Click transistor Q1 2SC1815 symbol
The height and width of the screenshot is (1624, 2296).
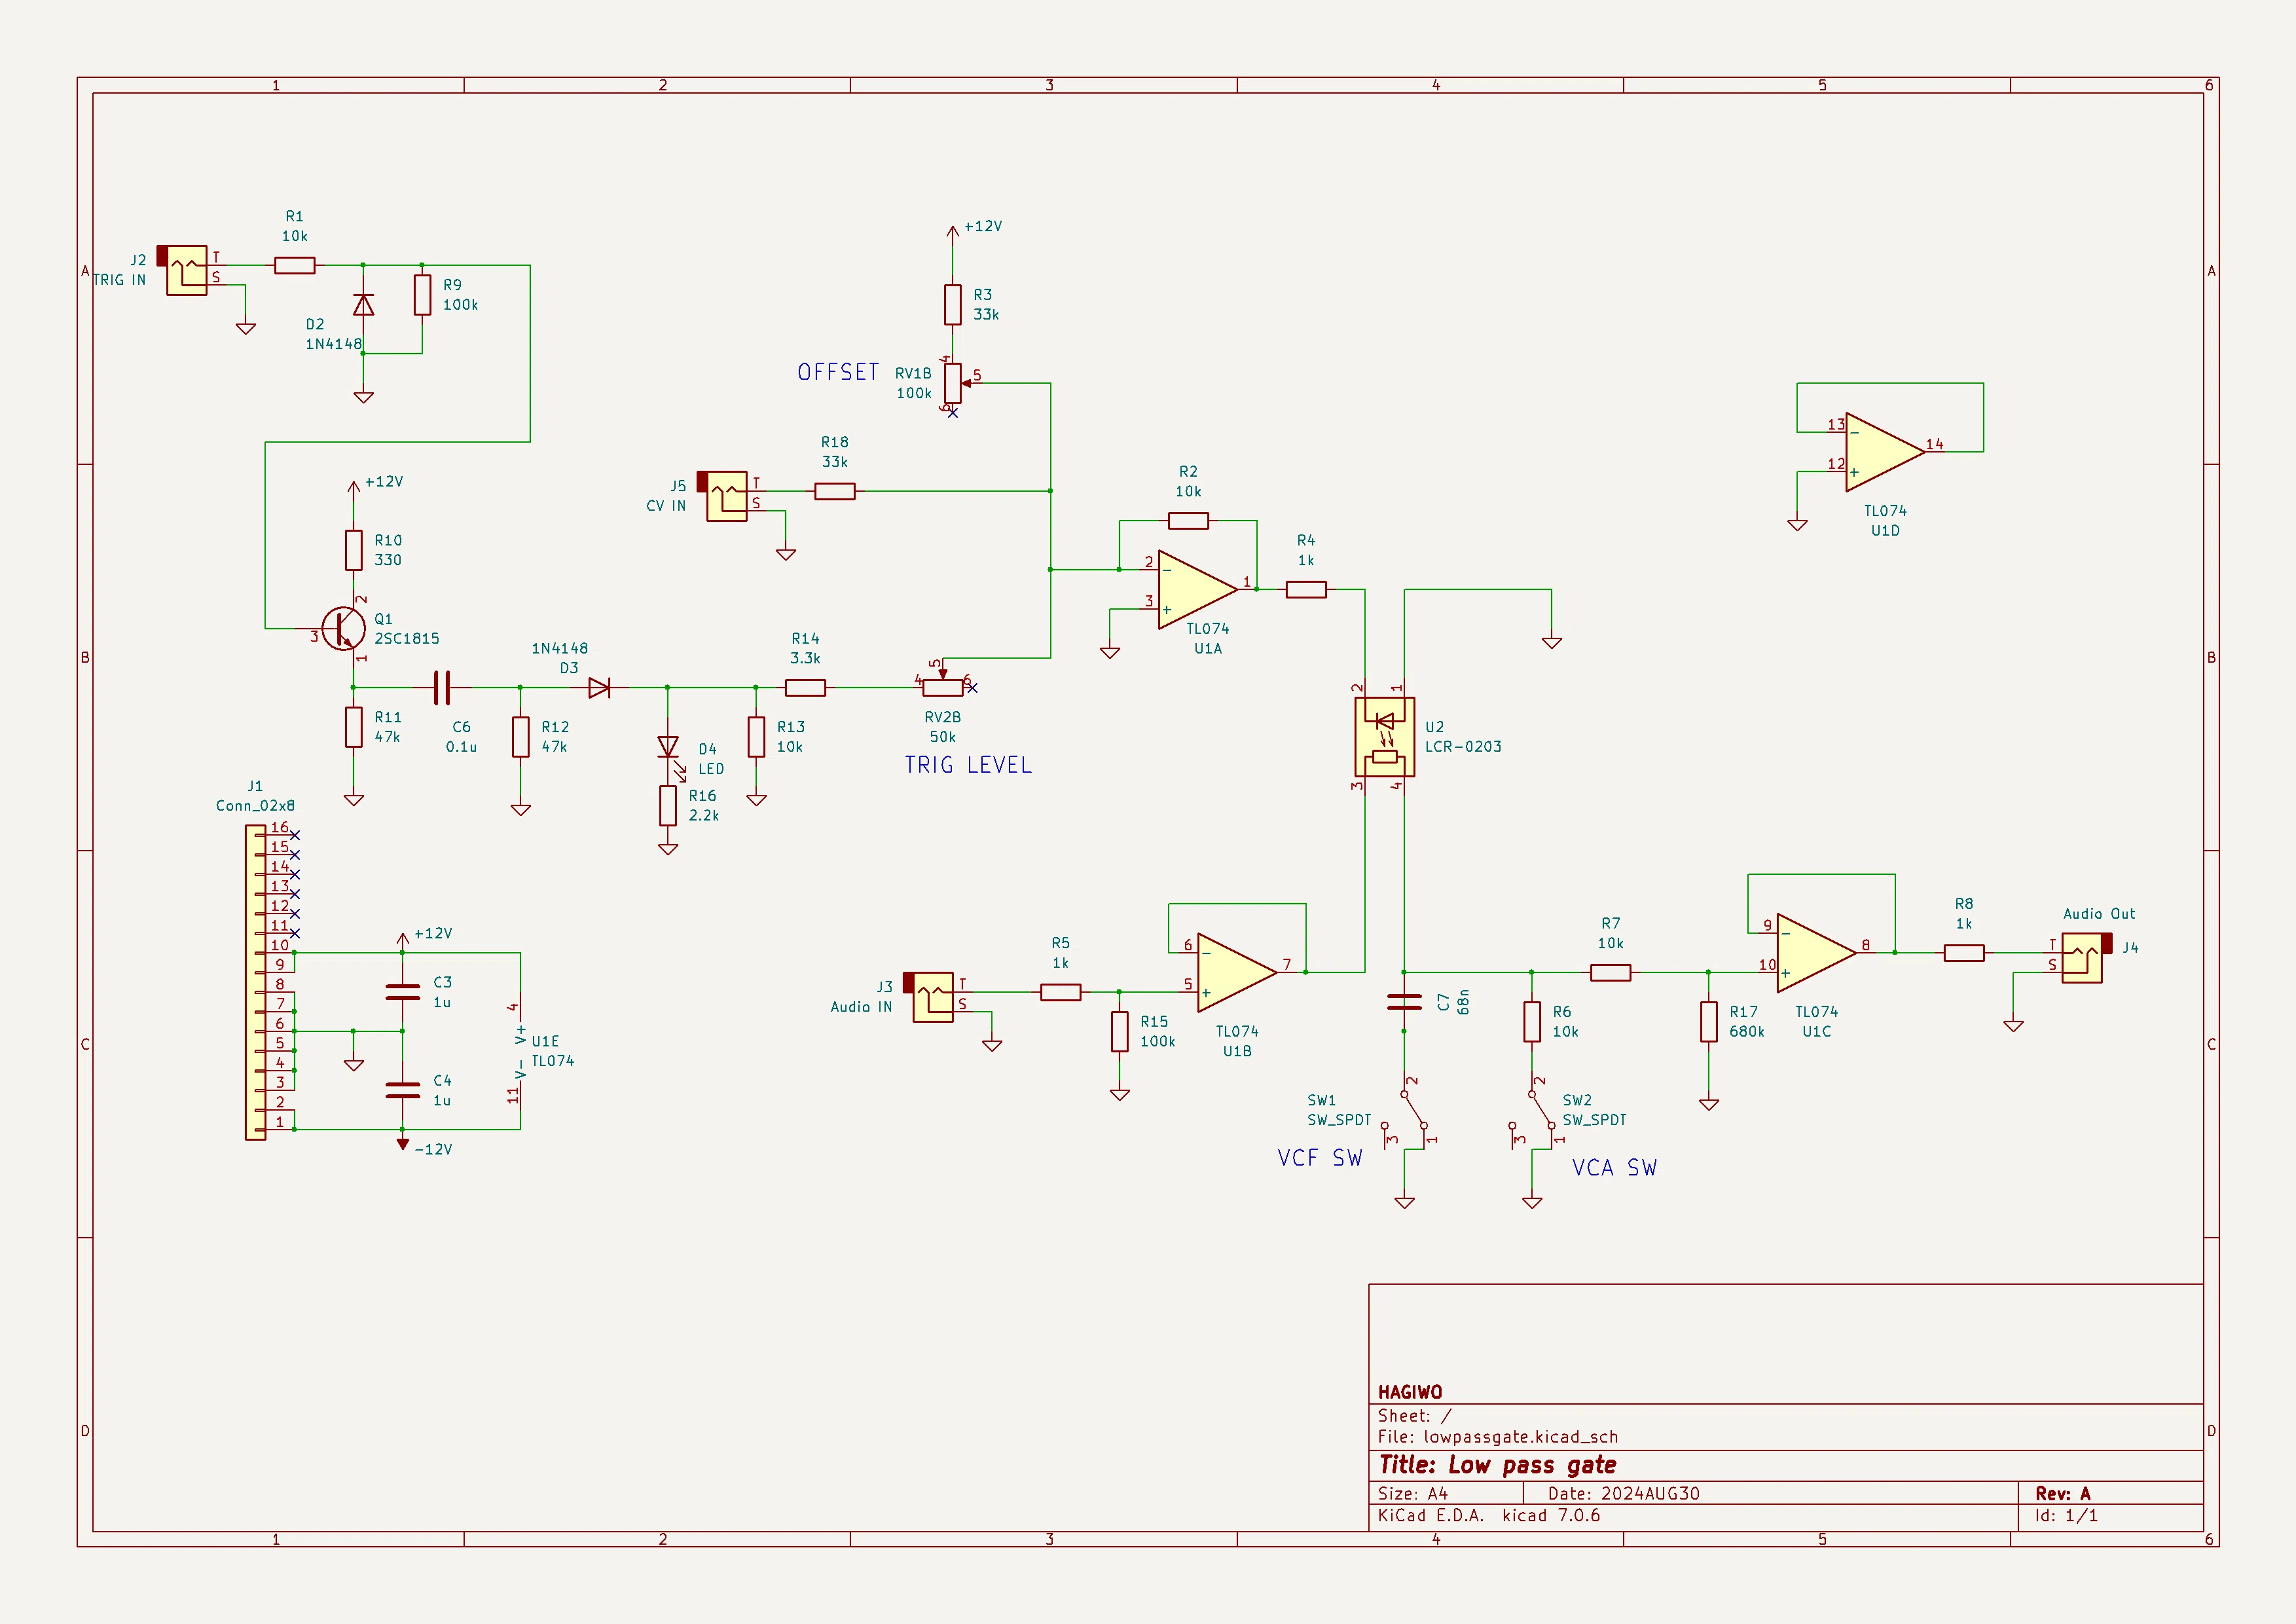(x=343, y=628)
